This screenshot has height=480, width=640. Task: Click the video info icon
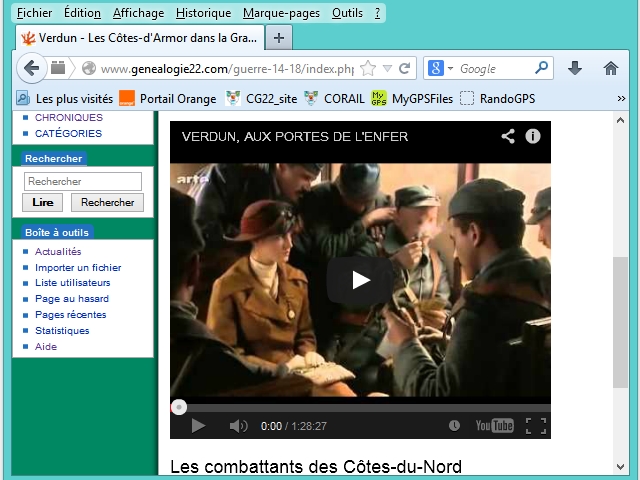click(533, 136)
